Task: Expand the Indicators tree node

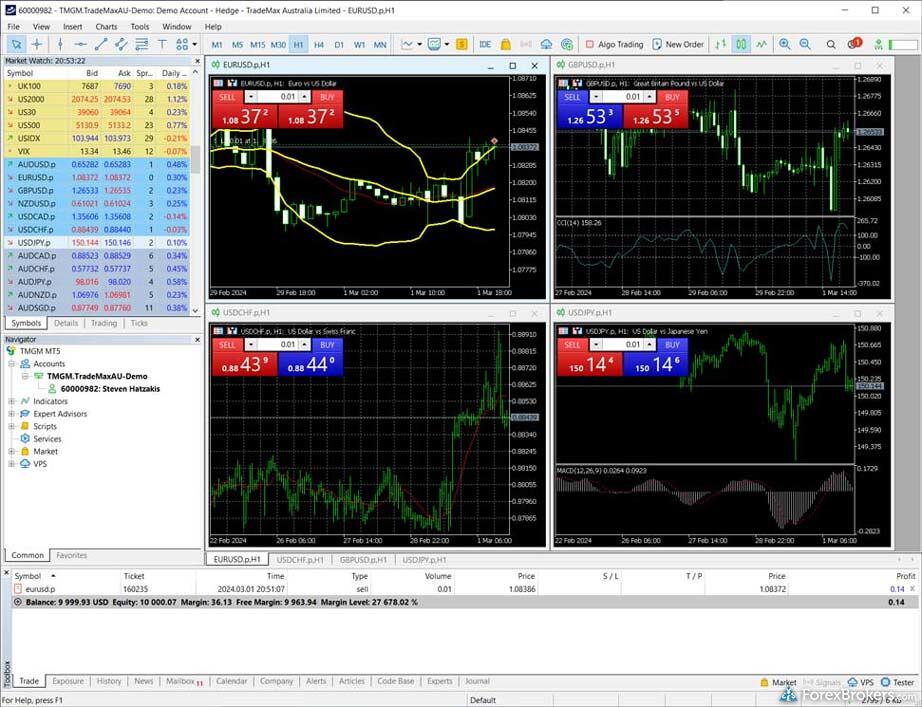Action: pyautogui.click(x=12, y=401)
